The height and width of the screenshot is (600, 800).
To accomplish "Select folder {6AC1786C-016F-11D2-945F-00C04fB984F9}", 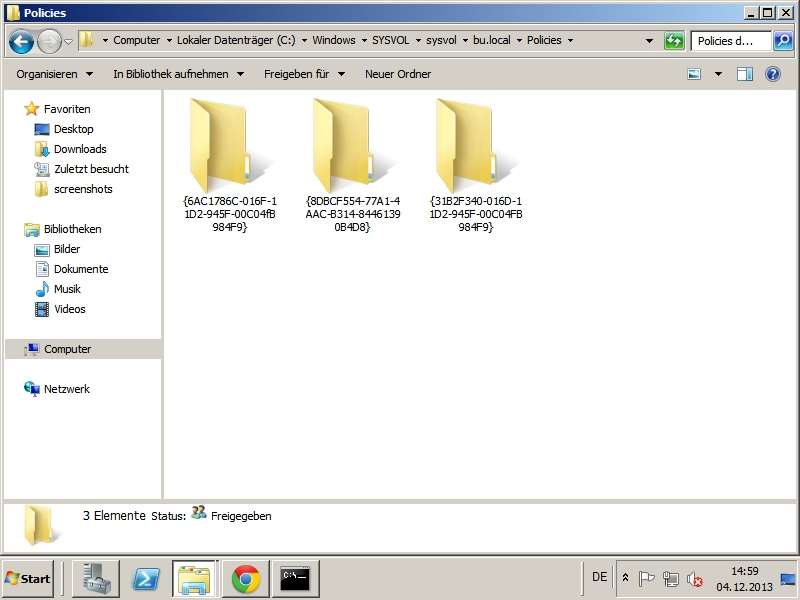I will click(x=230, y=165).
